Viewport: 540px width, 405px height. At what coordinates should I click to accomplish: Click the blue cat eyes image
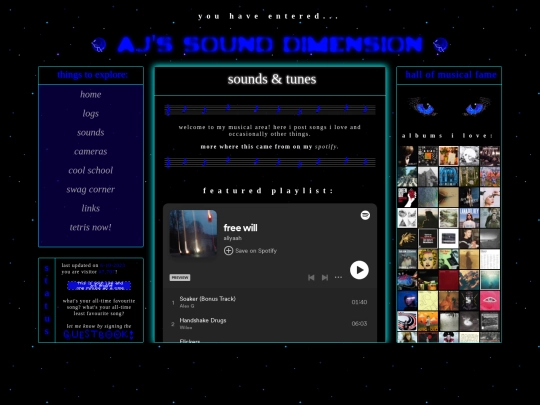pyautogui.click(x=449, y=107)
